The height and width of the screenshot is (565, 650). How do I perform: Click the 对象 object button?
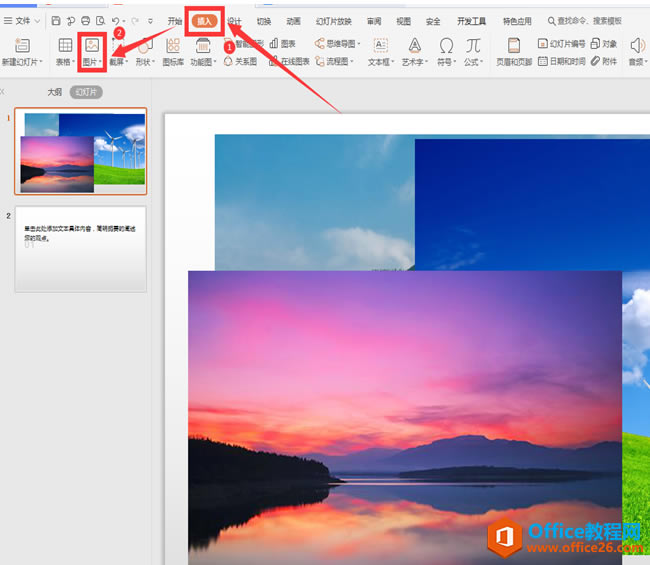click(x=604, y=44)
